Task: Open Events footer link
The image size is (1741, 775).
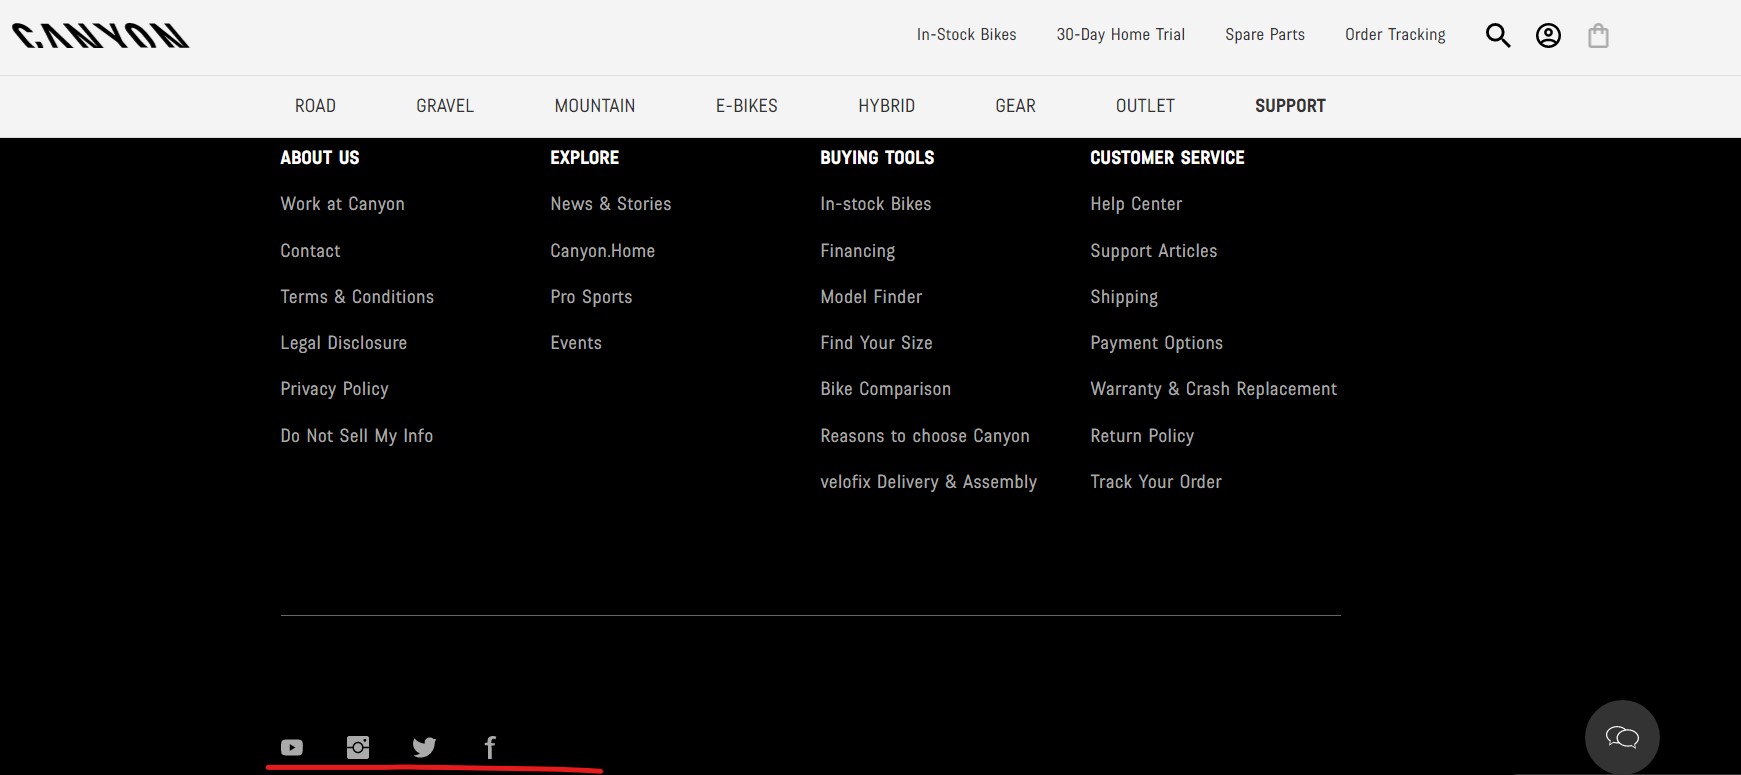Action: [x=576, y=343]
